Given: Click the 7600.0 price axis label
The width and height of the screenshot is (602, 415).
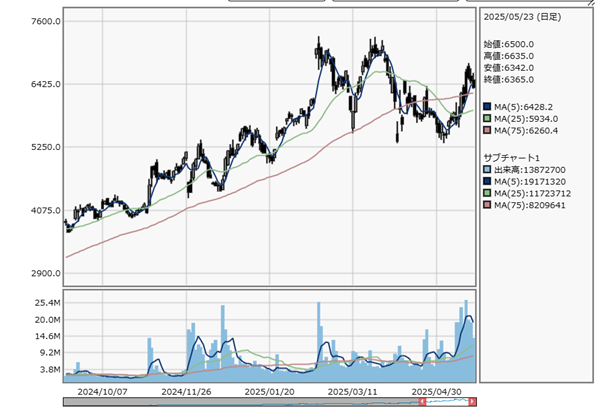Looking at the screenshot, I should point(46,21).
